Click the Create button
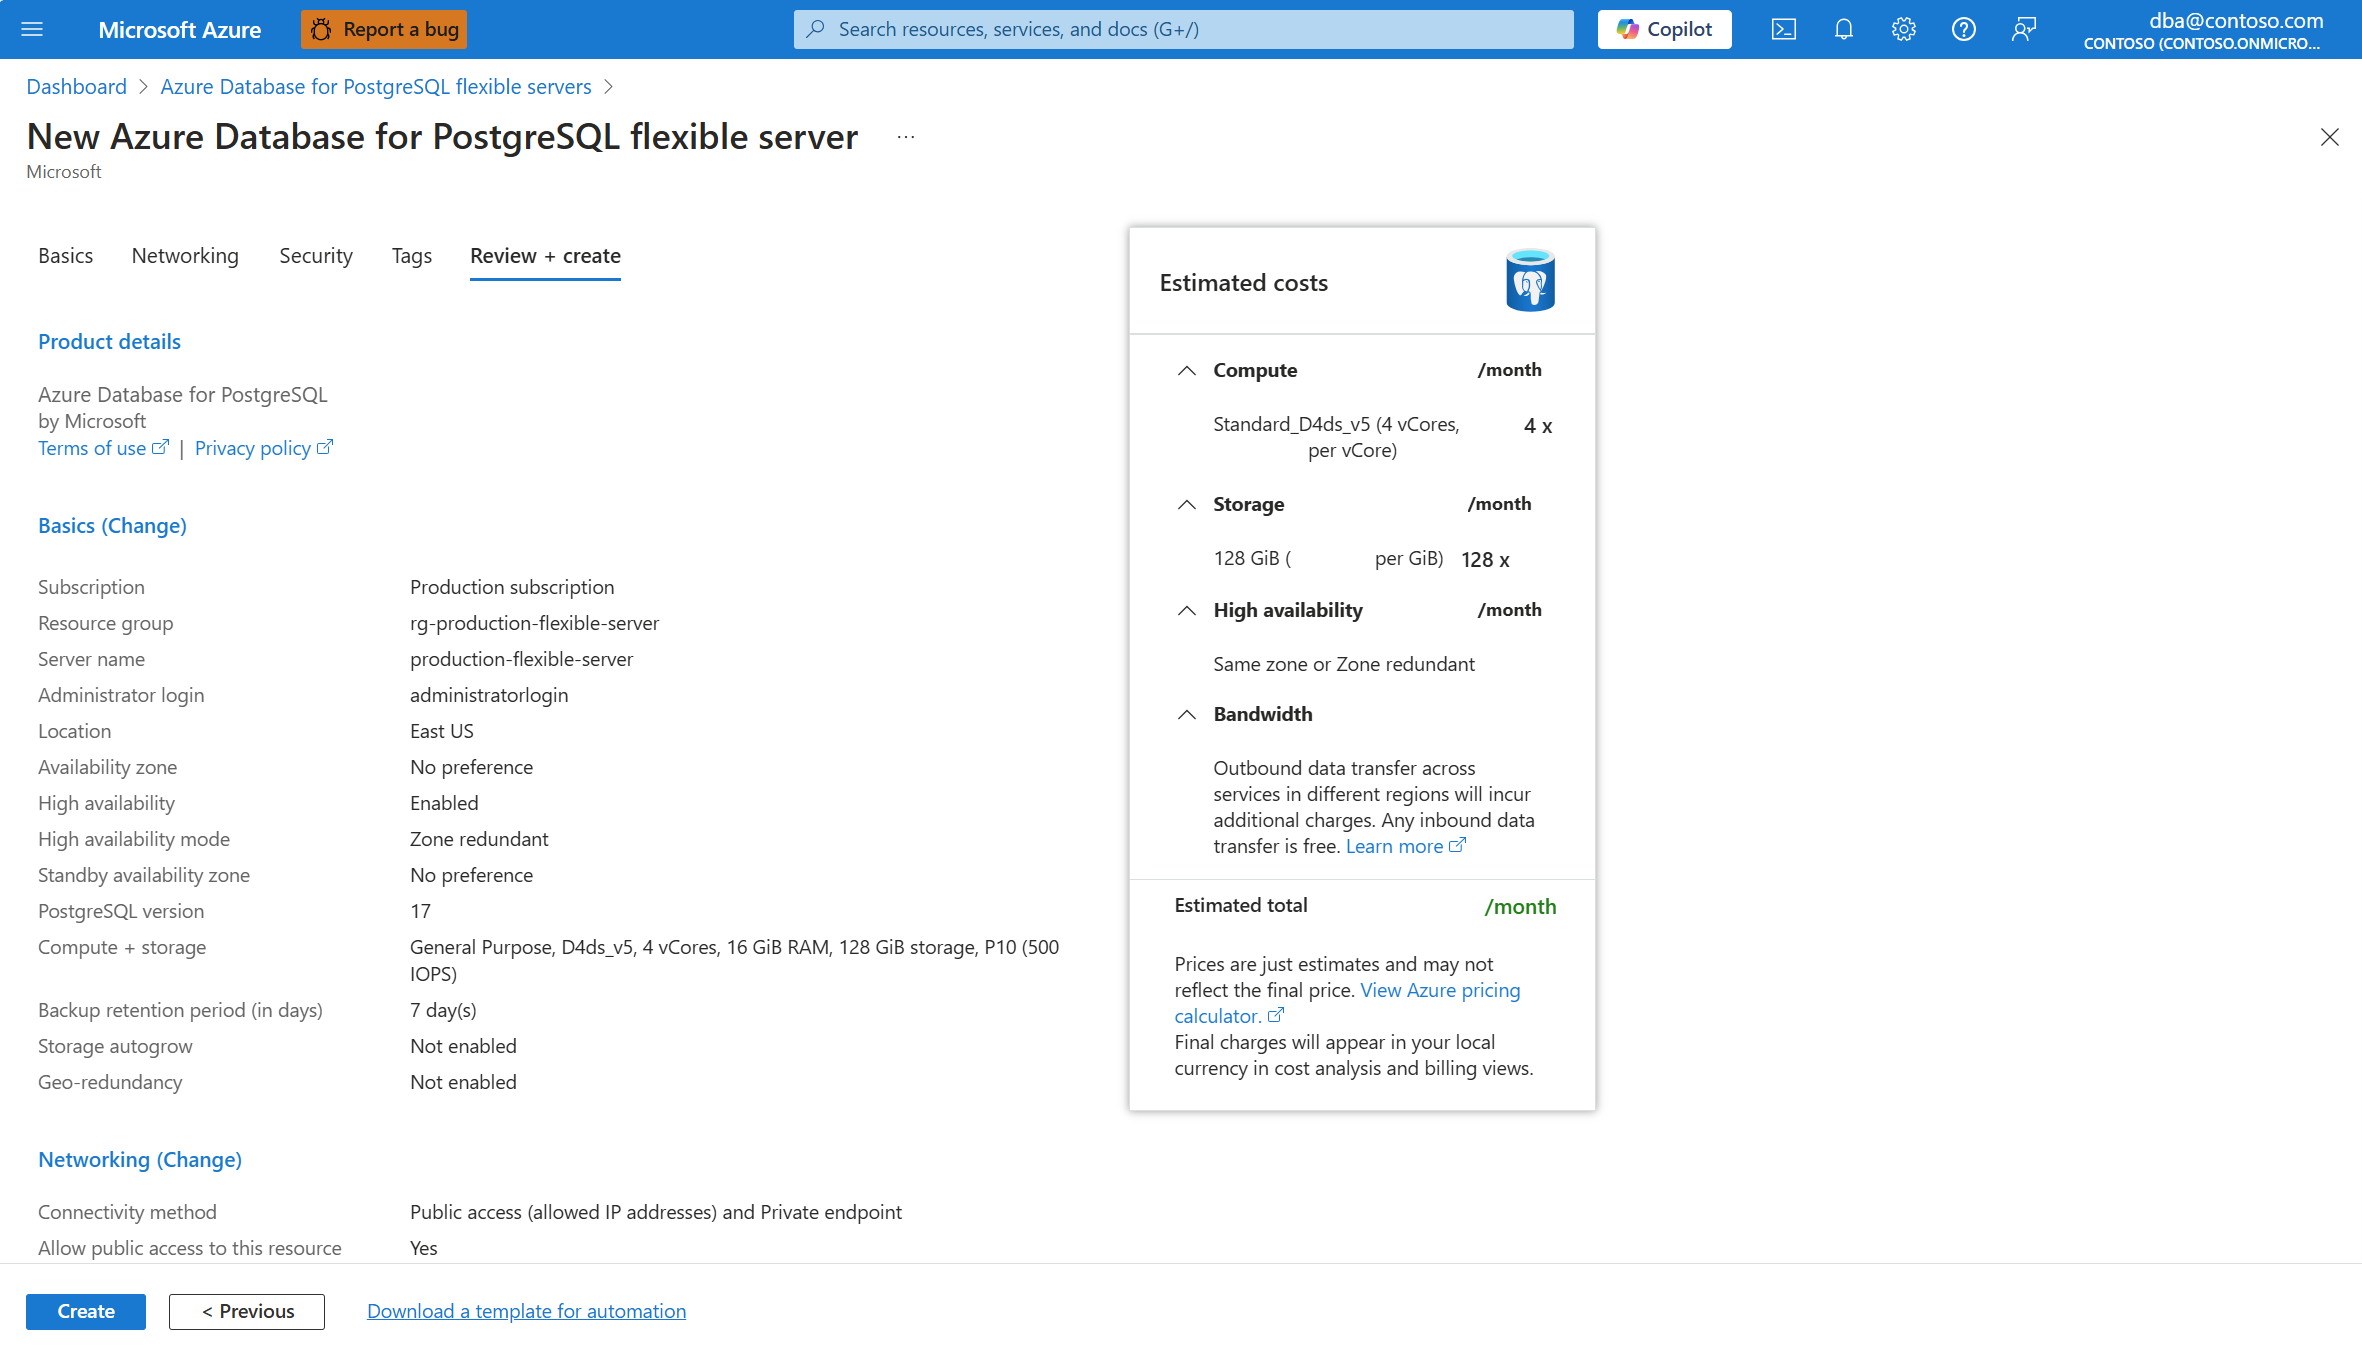2362x1354 pixels. pyautogui.click(x=85, y=1311)
